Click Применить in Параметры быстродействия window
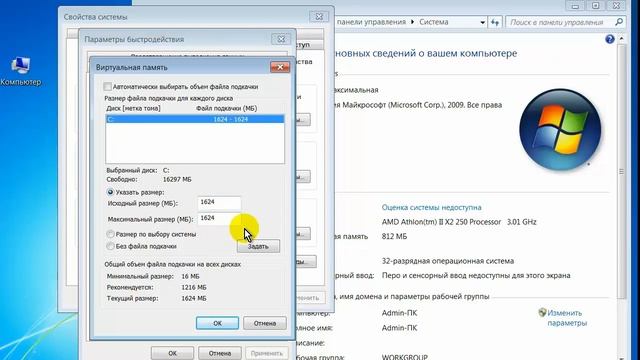 267,353
